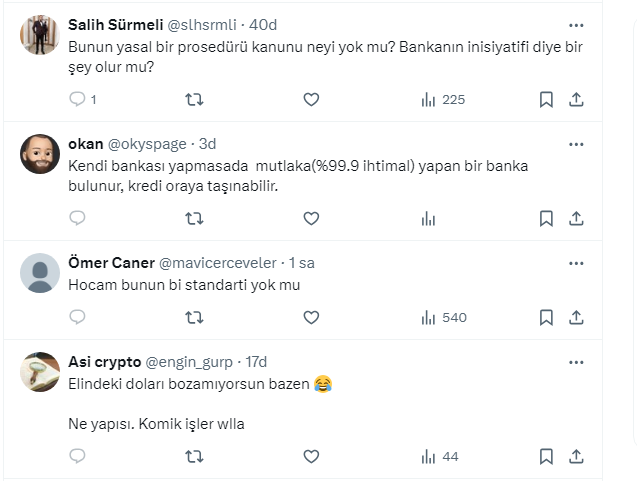View analytics for Ömer Caner's tweet
The width and height of the screenshot is (637, 481).
pos(442,317)
